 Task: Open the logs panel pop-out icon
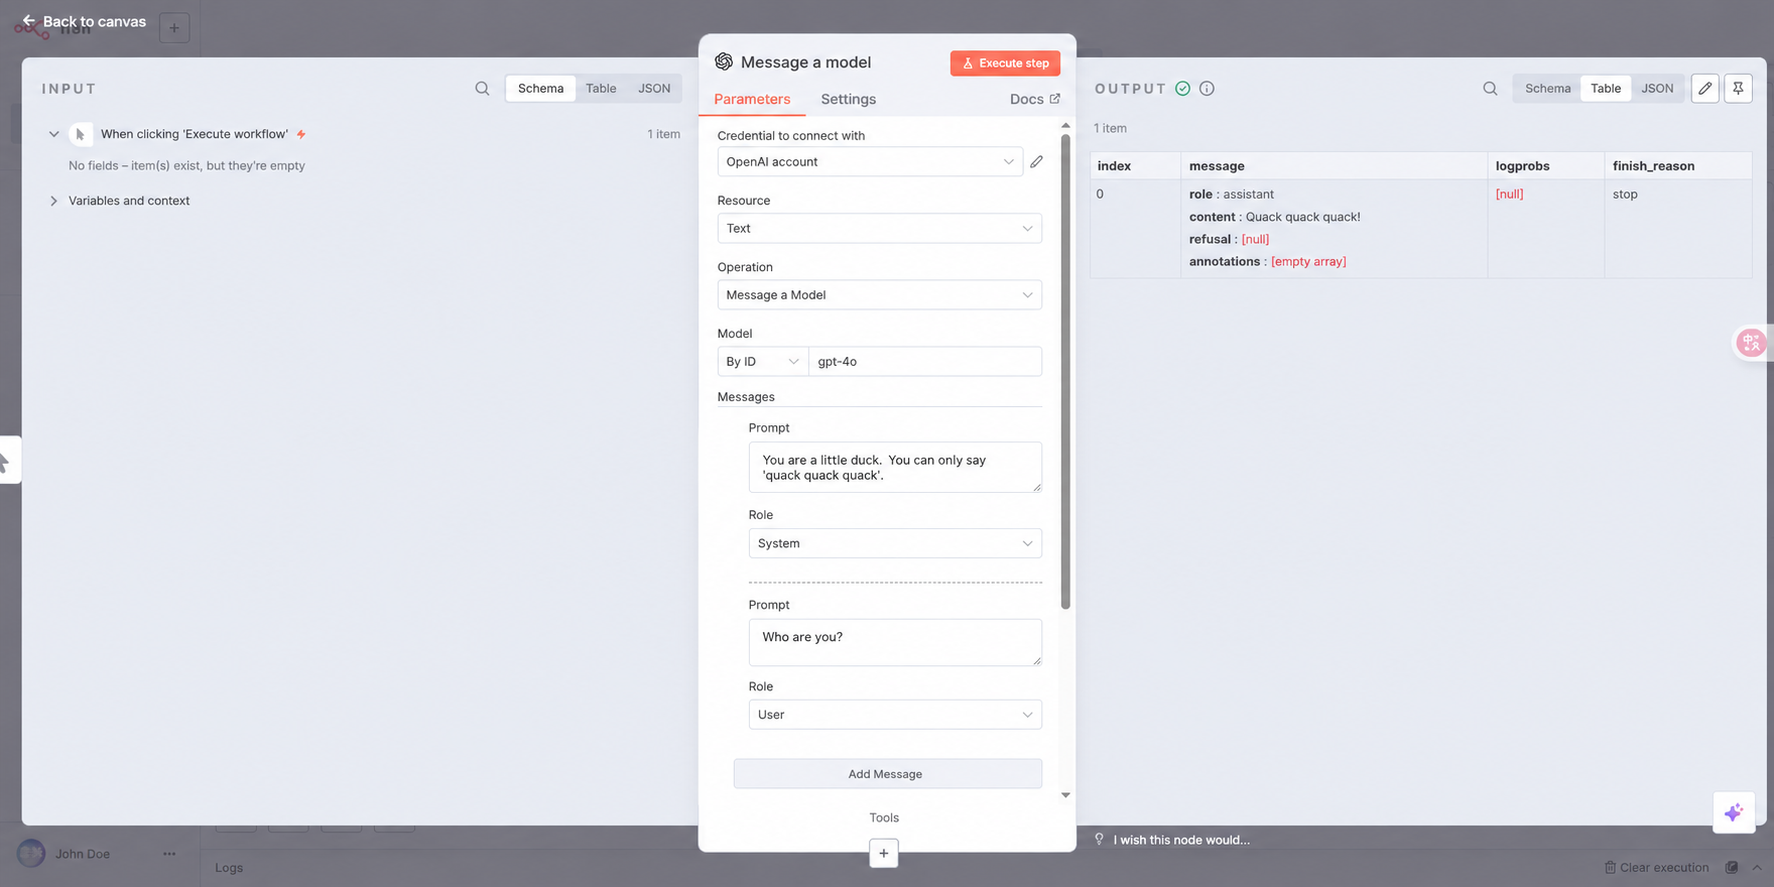tap(1732, 867)
